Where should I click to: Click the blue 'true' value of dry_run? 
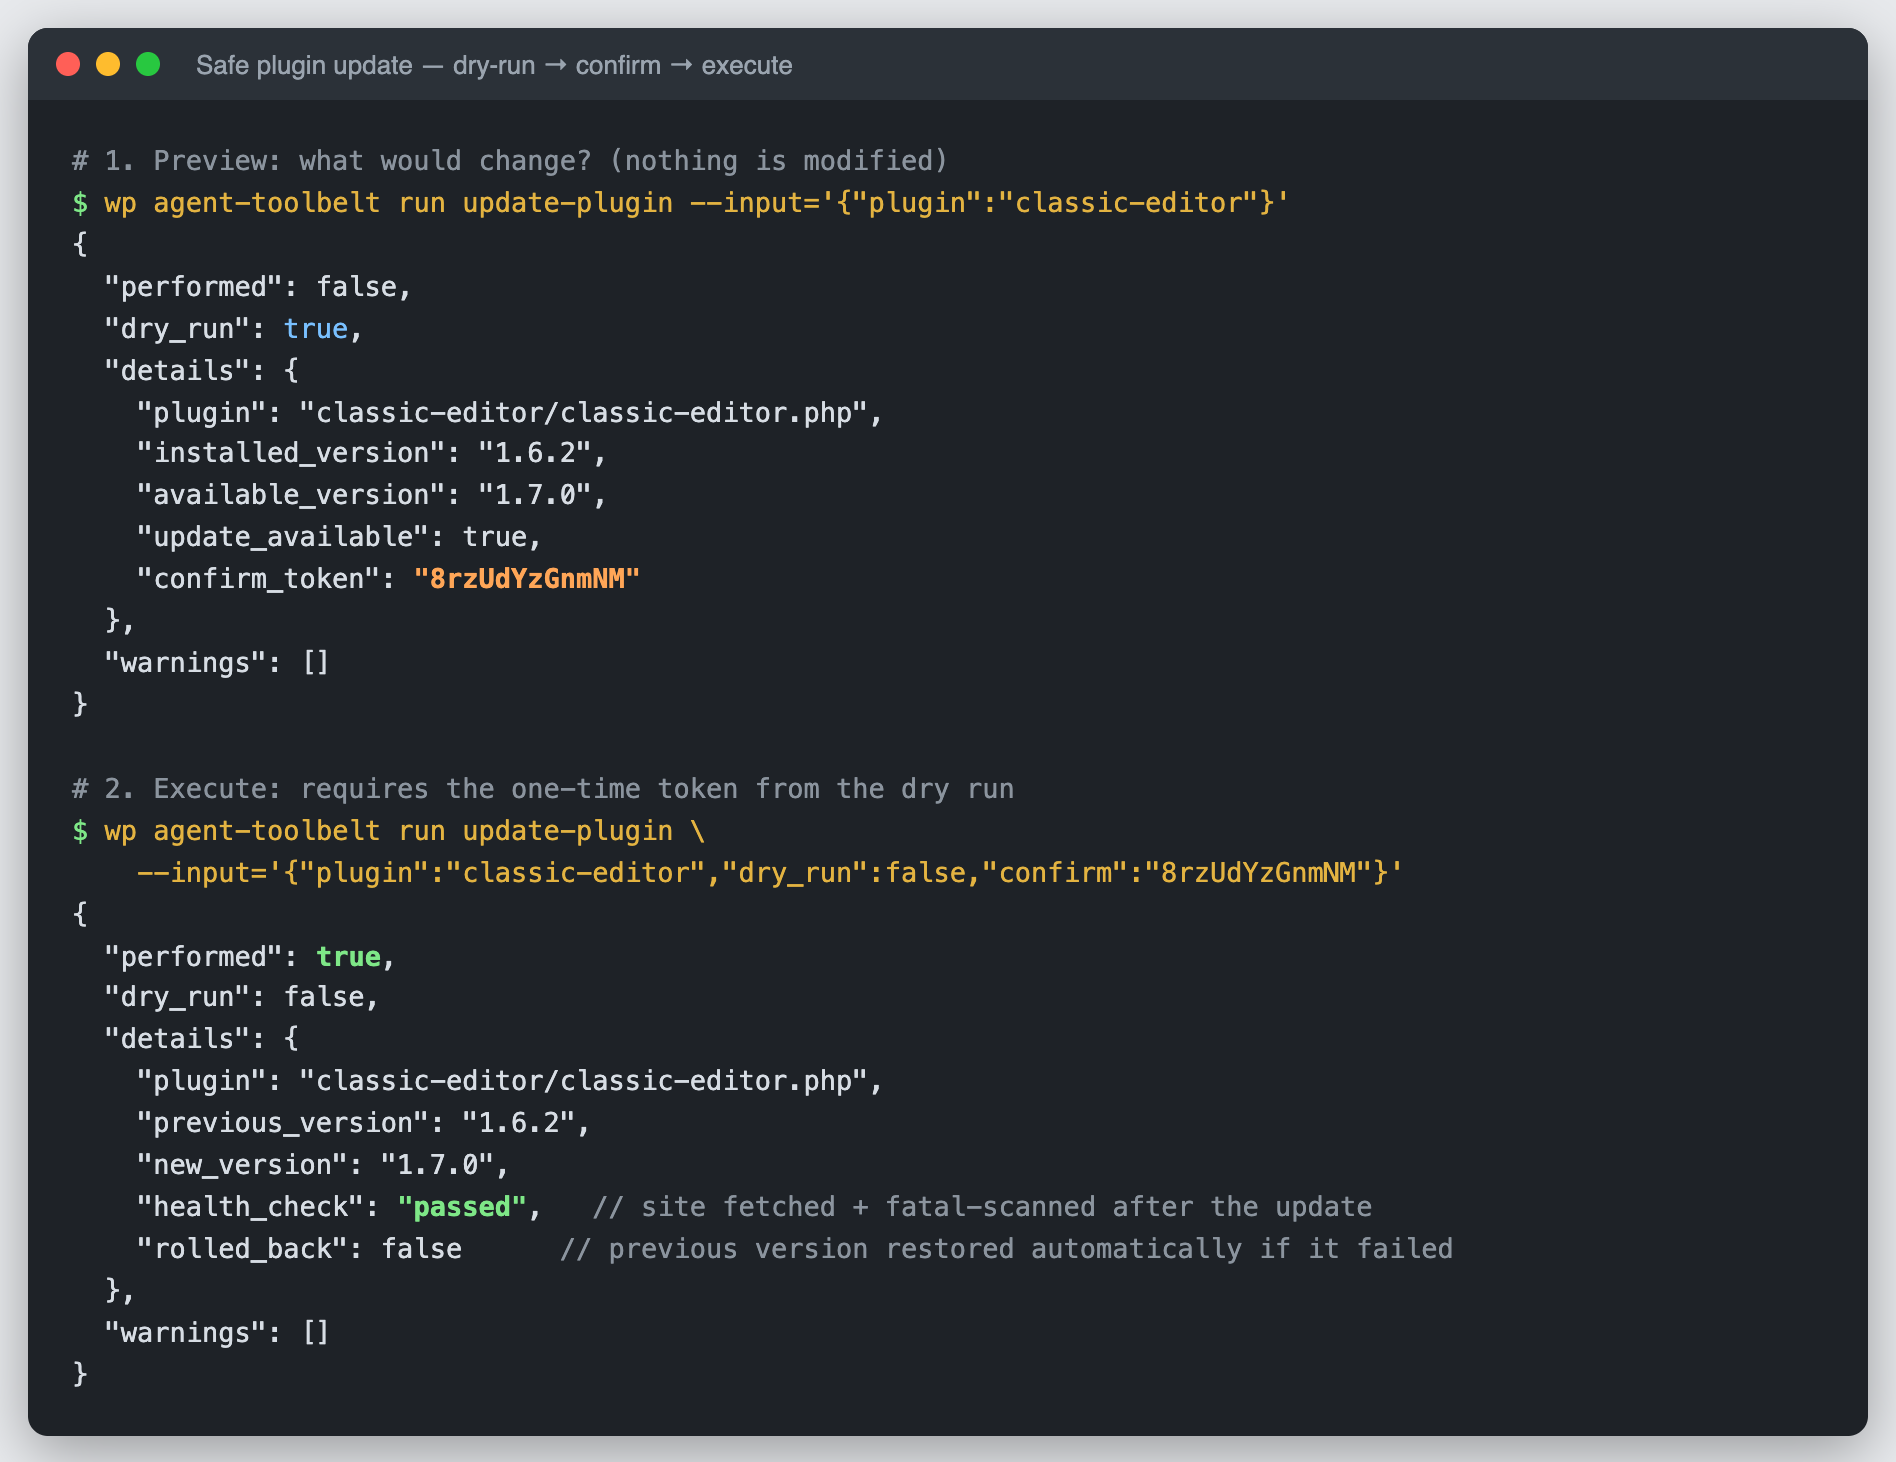coord(316,329)
